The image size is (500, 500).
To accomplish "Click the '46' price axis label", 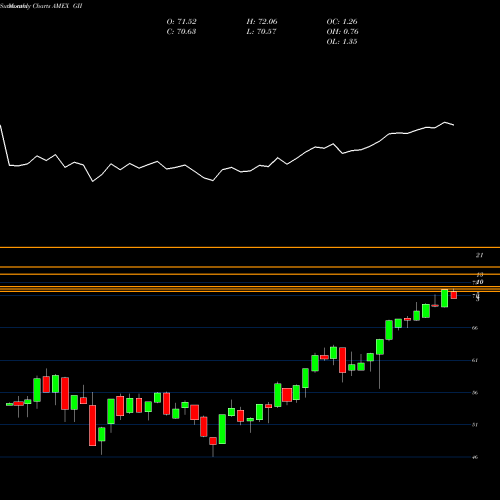I will pos(475,457).
